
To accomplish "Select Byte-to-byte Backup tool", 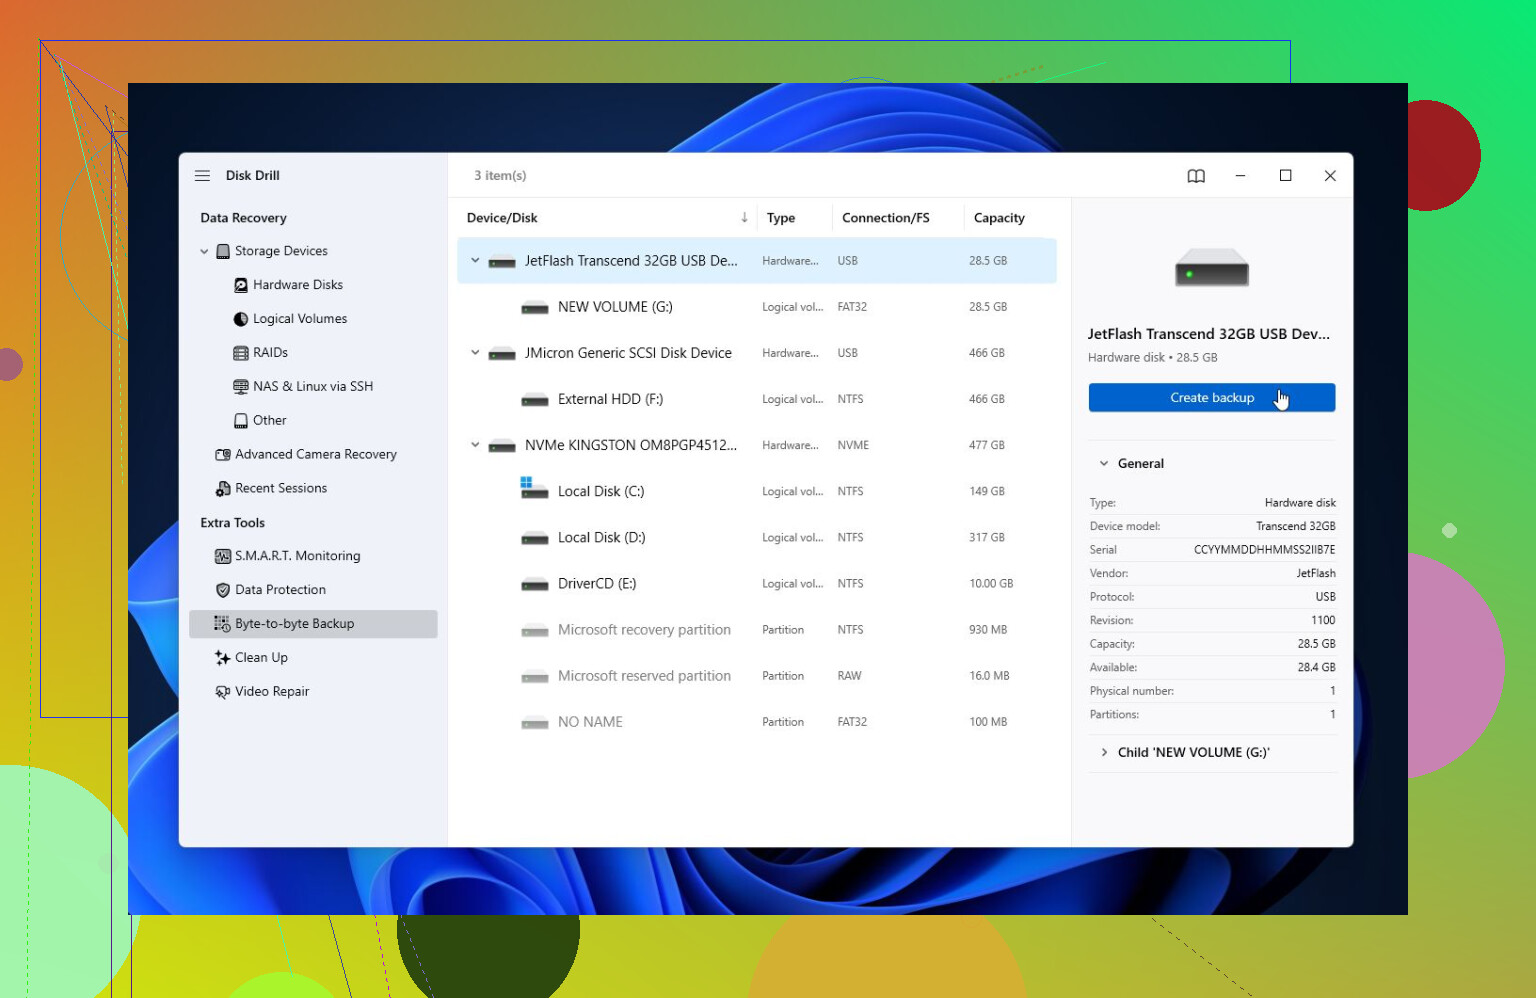I will click(x=313, y=624).
